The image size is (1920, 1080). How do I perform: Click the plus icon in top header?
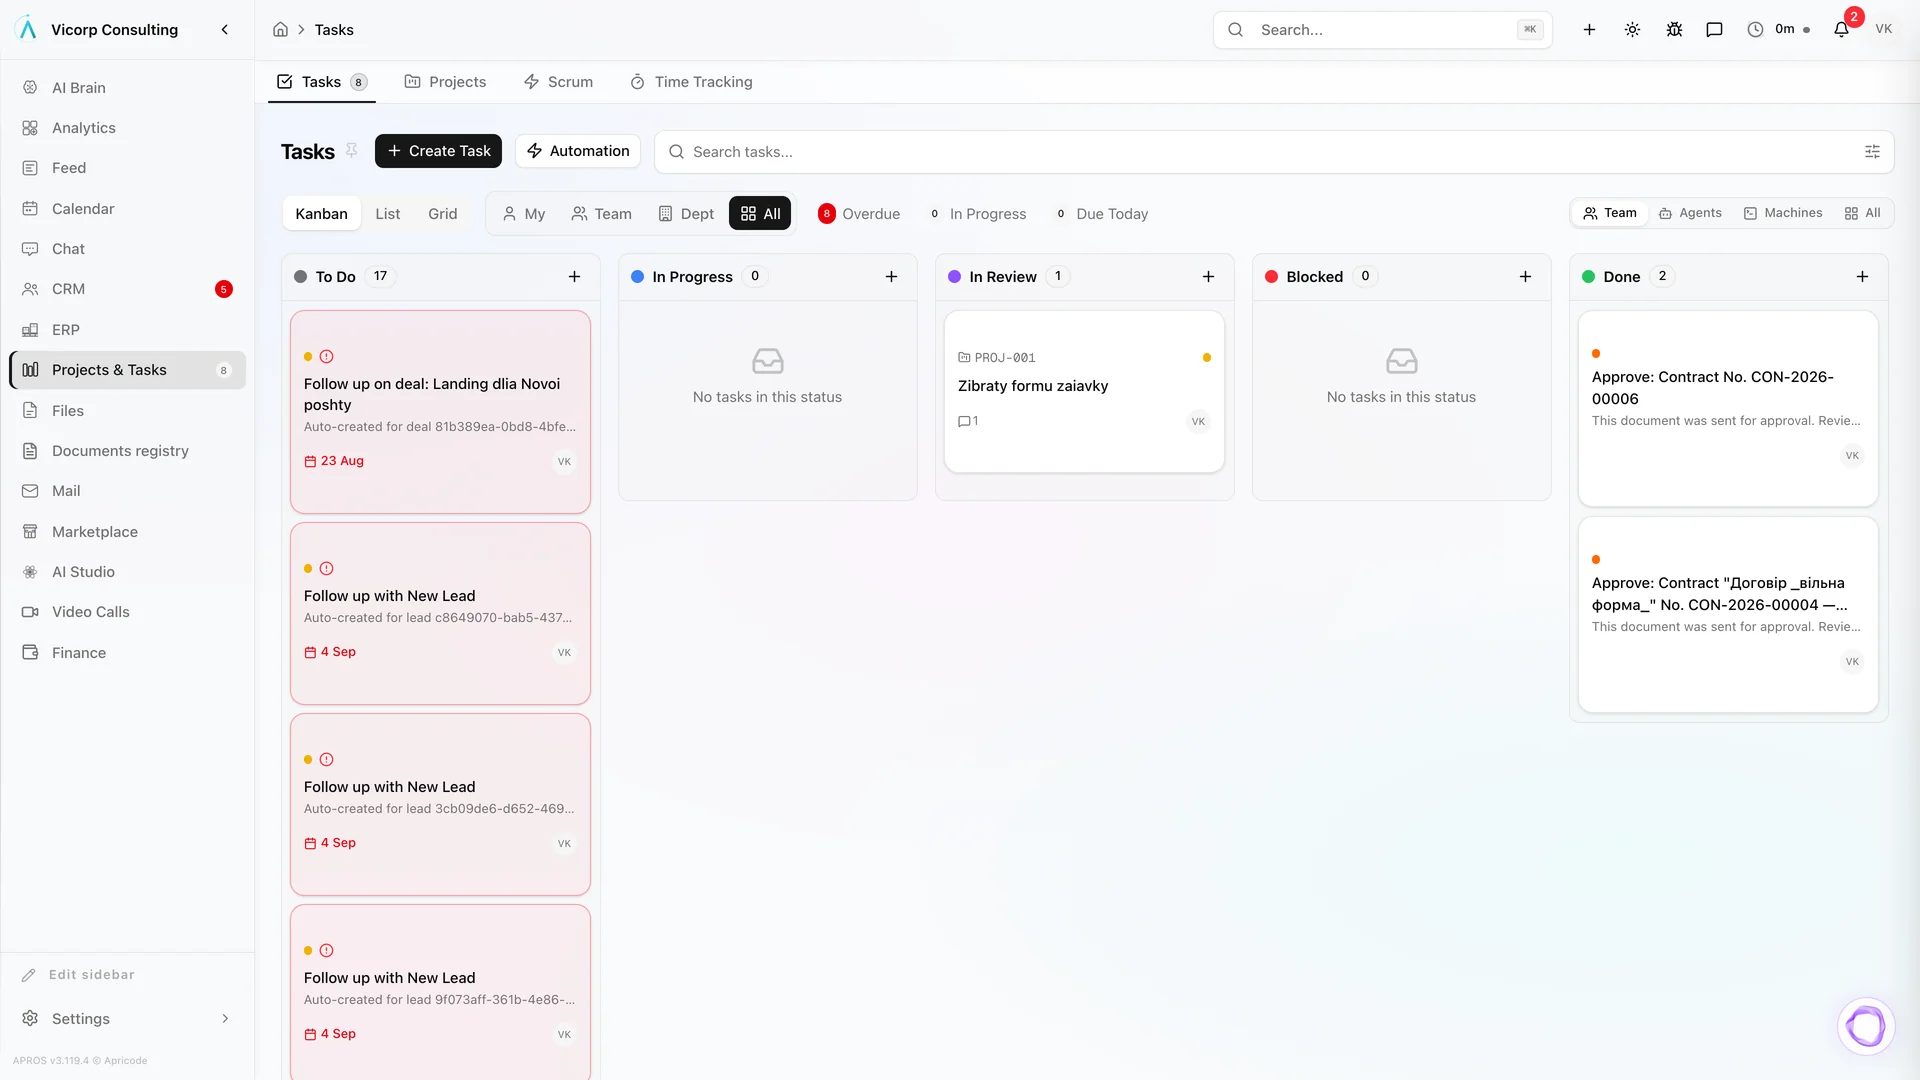pyautogui.click(x=1589, y=30)
